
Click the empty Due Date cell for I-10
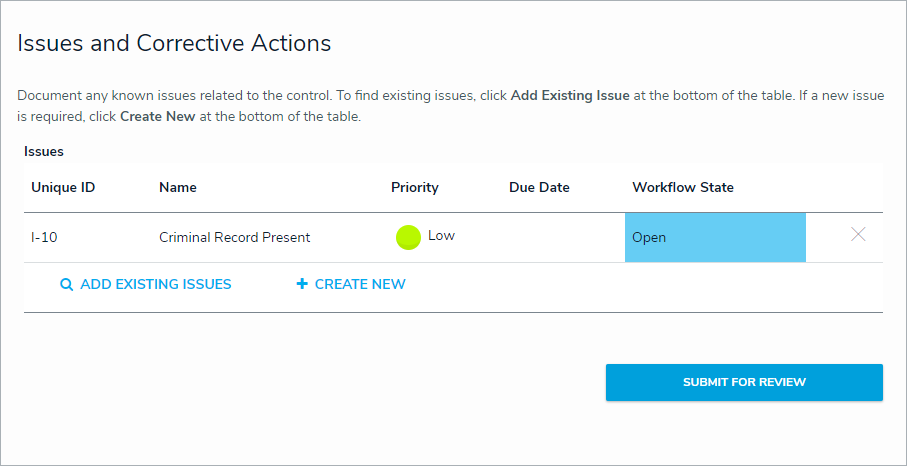click(x=560, y=237)
